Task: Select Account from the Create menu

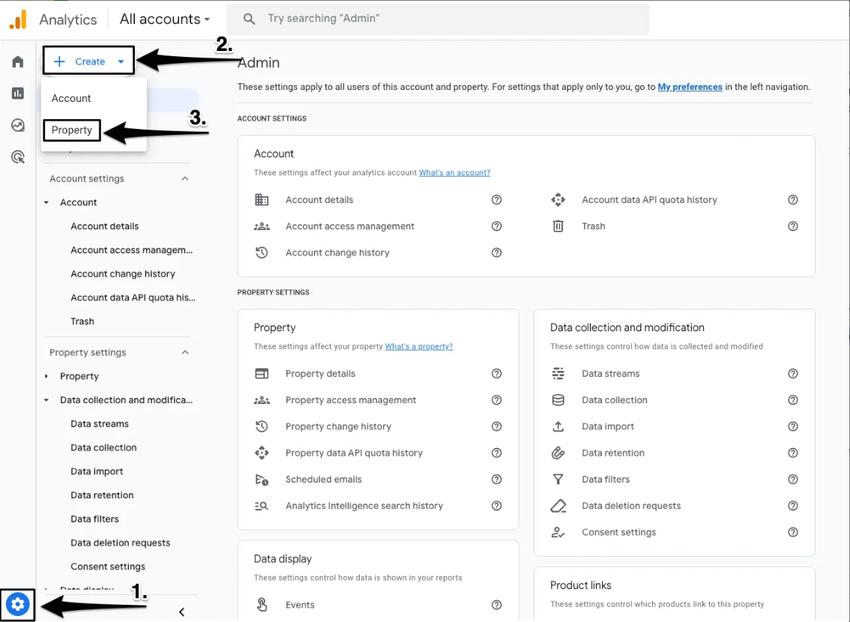Action: (71, 98)
